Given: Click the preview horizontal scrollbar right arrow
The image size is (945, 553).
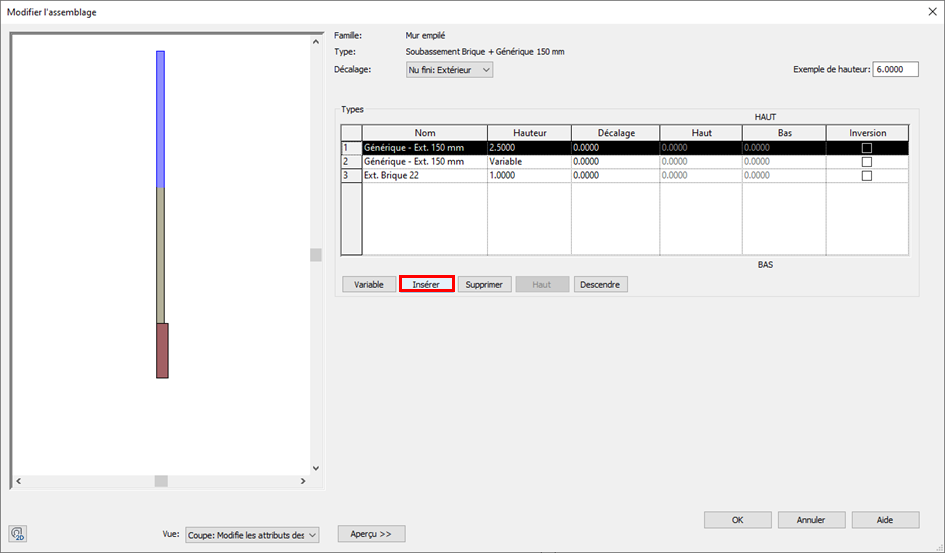Looking at the screenshot, I should 303,481.
